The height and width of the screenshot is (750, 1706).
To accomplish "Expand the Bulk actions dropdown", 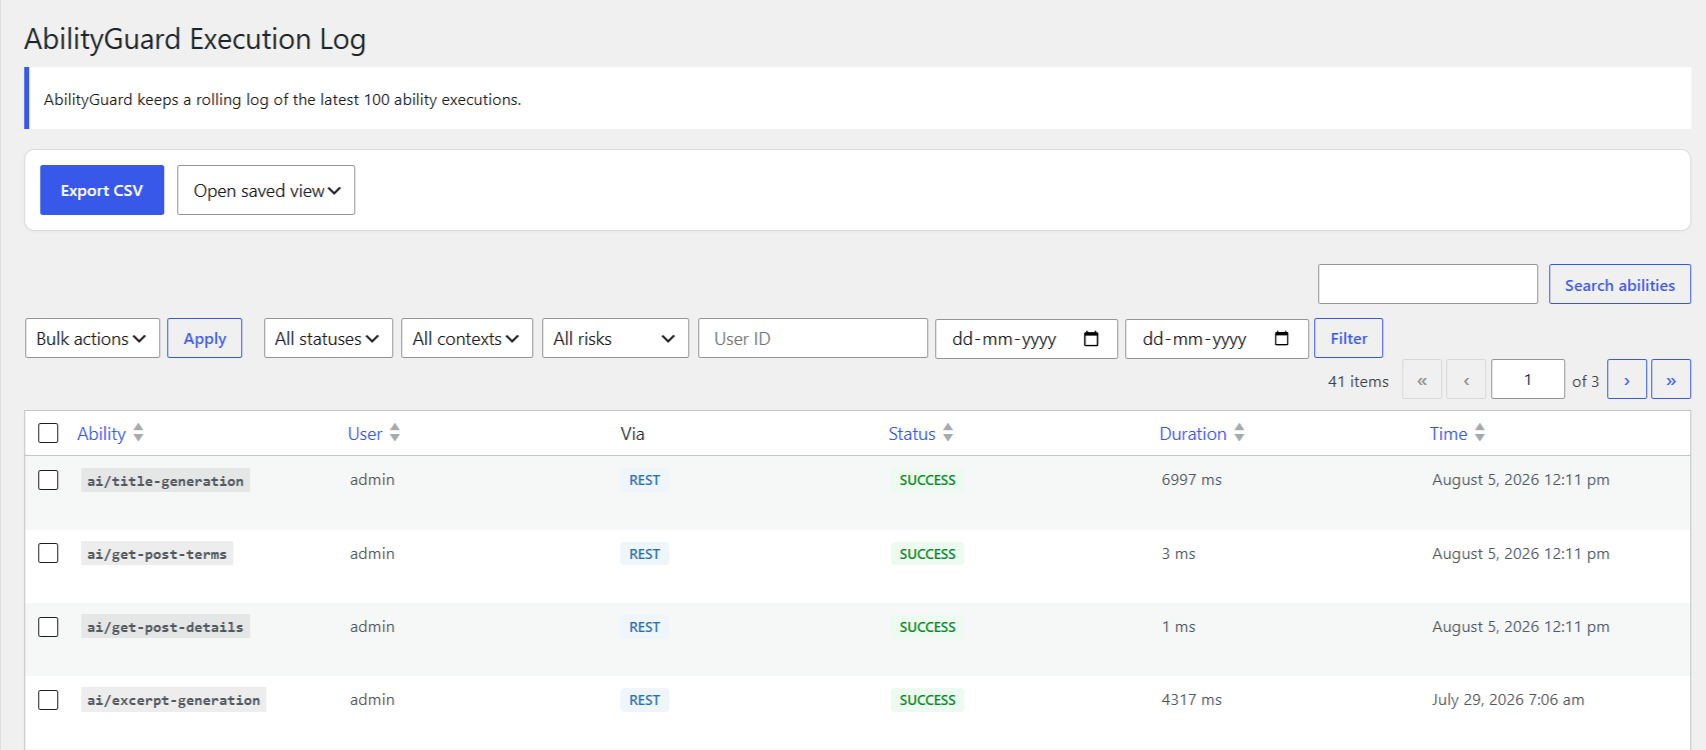I will (x=92, y=338).
